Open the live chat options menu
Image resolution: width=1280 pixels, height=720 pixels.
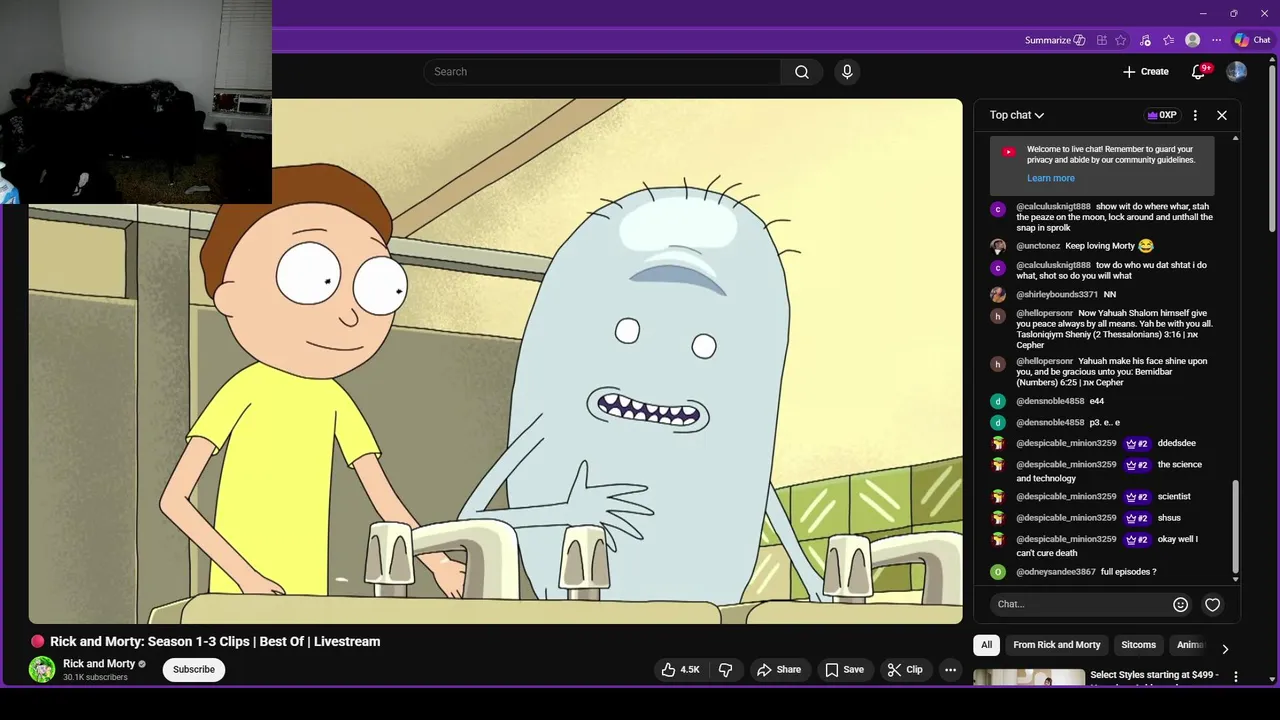tap(1195, 115)
